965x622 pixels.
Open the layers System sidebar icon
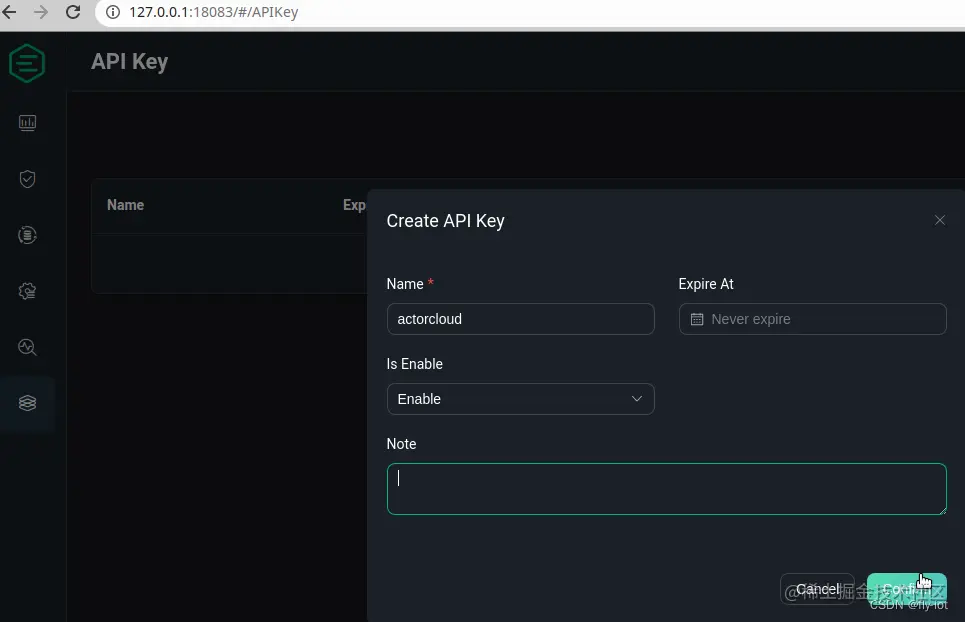[x=27, y=403]
